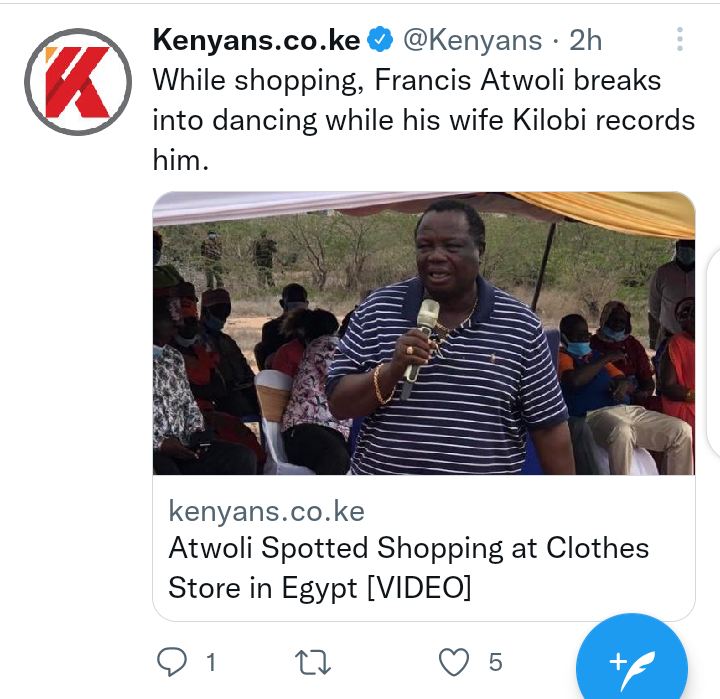
Task: Open the Kenyans.co.ke profile avatar
Action: pos(78,82)
